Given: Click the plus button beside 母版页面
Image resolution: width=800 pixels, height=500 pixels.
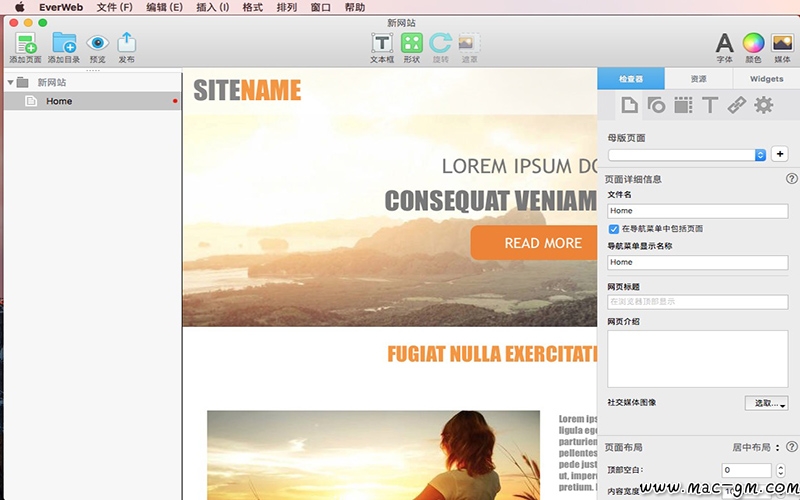Looking at the screenshot, I should pos(780,154).
